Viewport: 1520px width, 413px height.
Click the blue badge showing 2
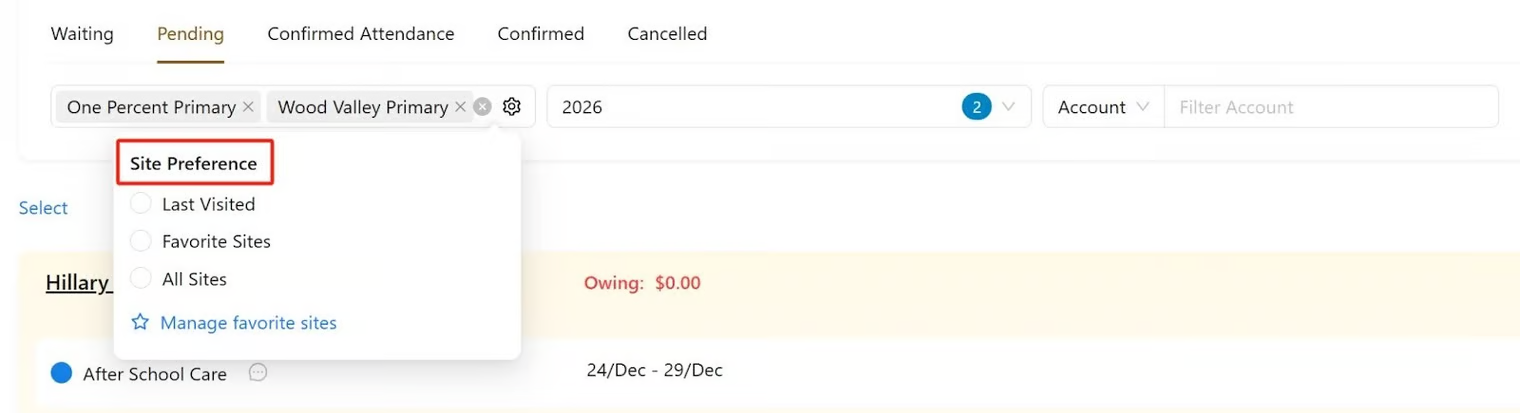pos(976,107)
